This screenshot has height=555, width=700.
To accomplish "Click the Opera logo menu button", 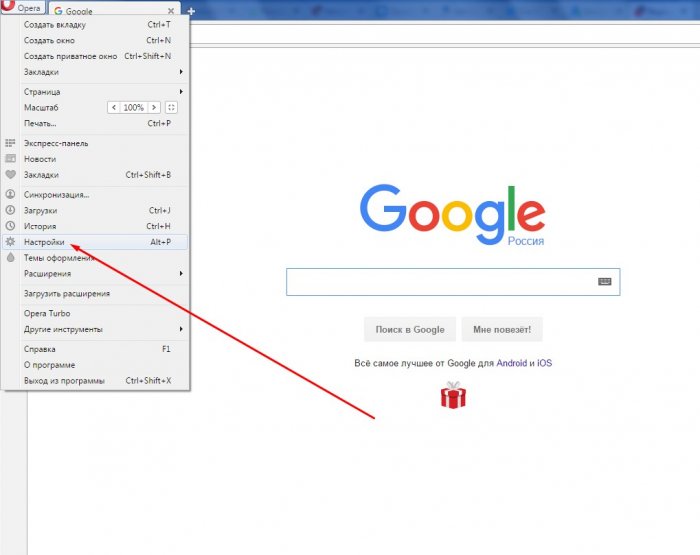I will pyautogui.click(x=24, y=8).
